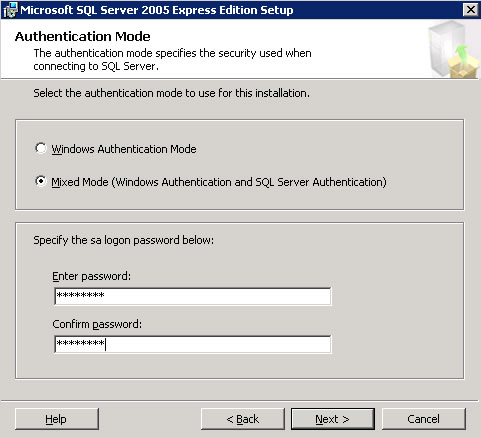Close the SQL Server Setup dialog

[470, 10]
